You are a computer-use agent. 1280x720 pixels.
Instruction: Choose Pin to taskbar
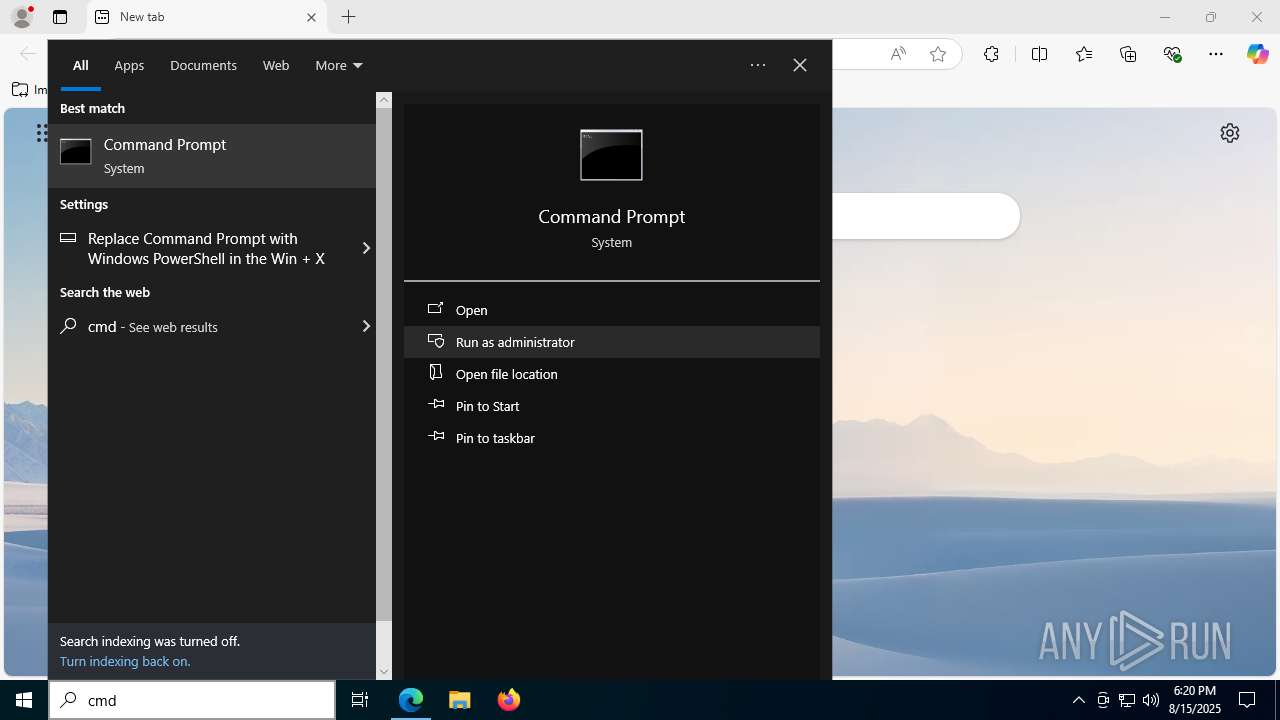[612, 438]
